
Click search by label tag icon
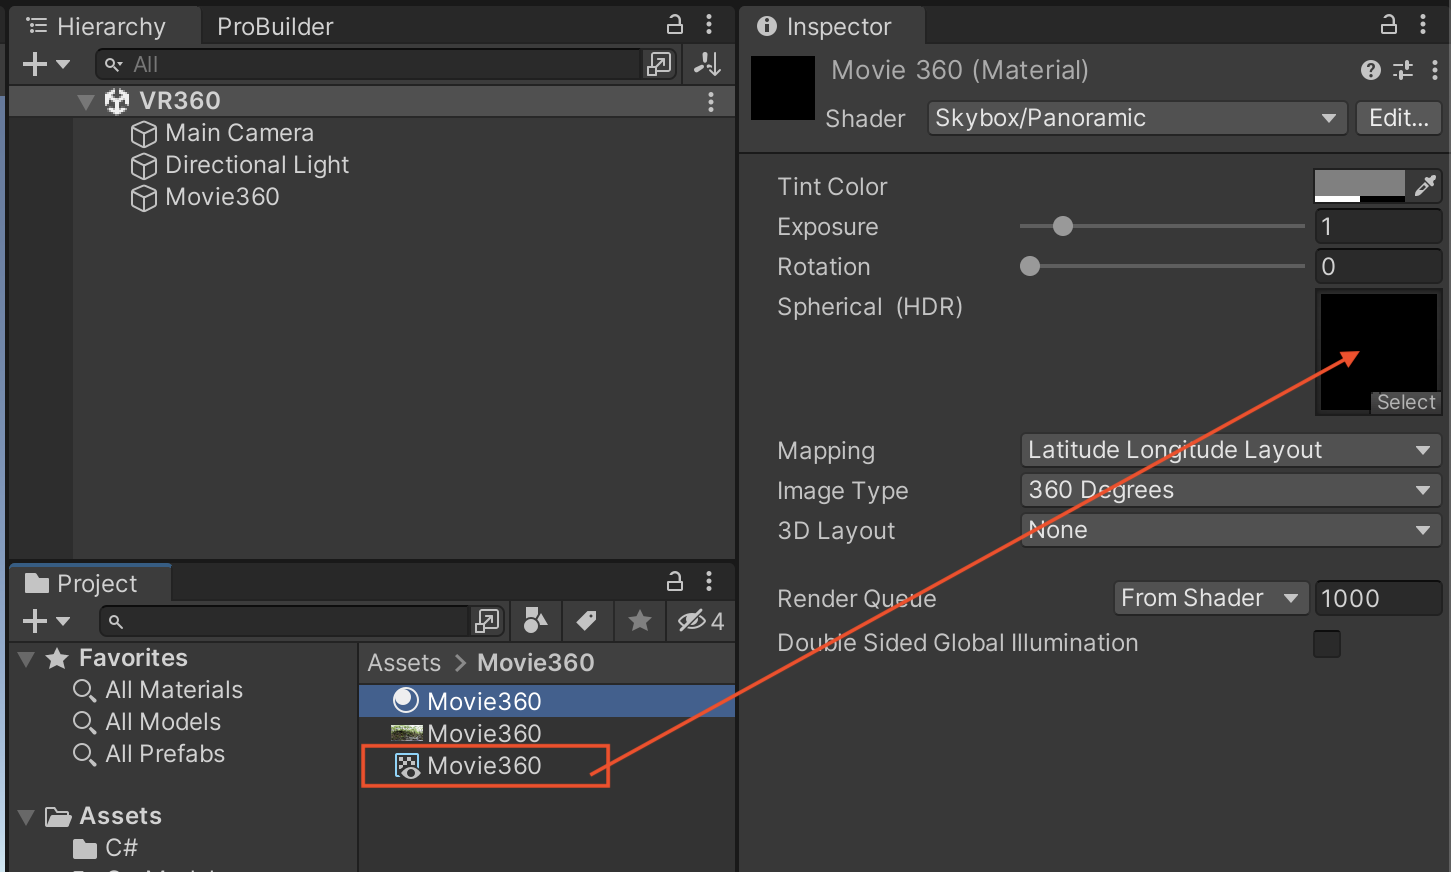point(587,621)
